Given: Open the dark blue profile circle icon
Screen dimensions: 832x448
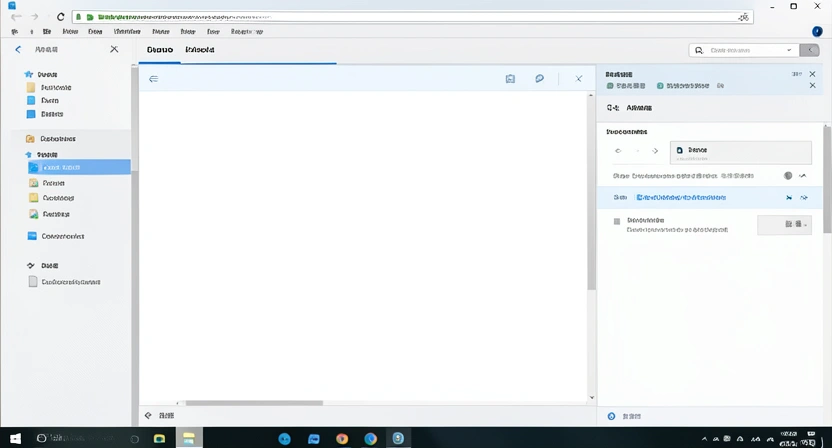Looking at the screenshot, I should (x=817, y=31).
